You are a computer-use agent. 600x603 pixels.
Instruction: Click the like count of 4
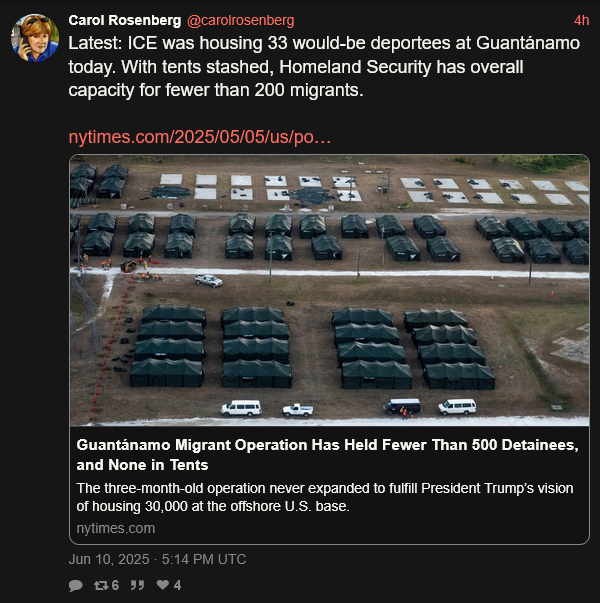coord(177,585)
